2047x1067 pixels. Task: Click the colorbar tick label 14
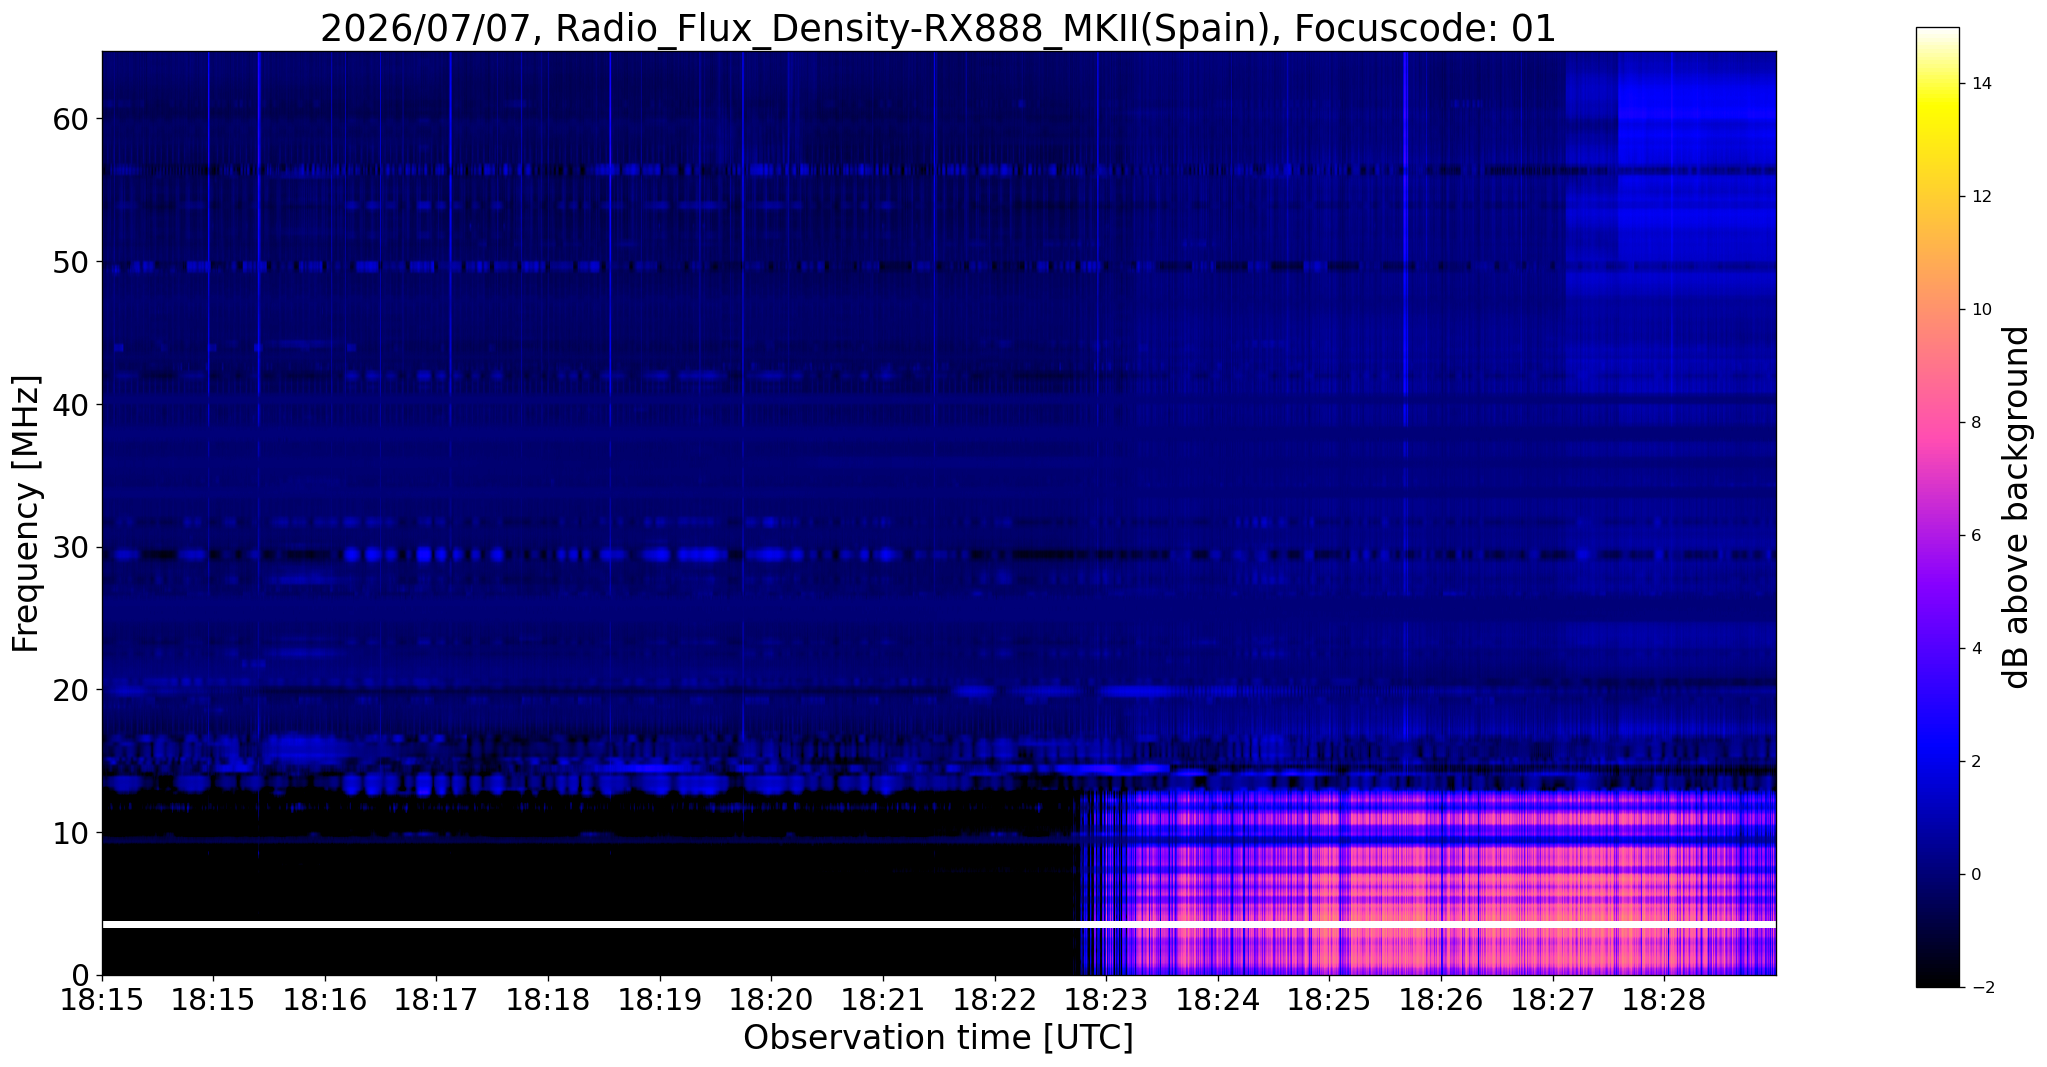point(1980,84)
